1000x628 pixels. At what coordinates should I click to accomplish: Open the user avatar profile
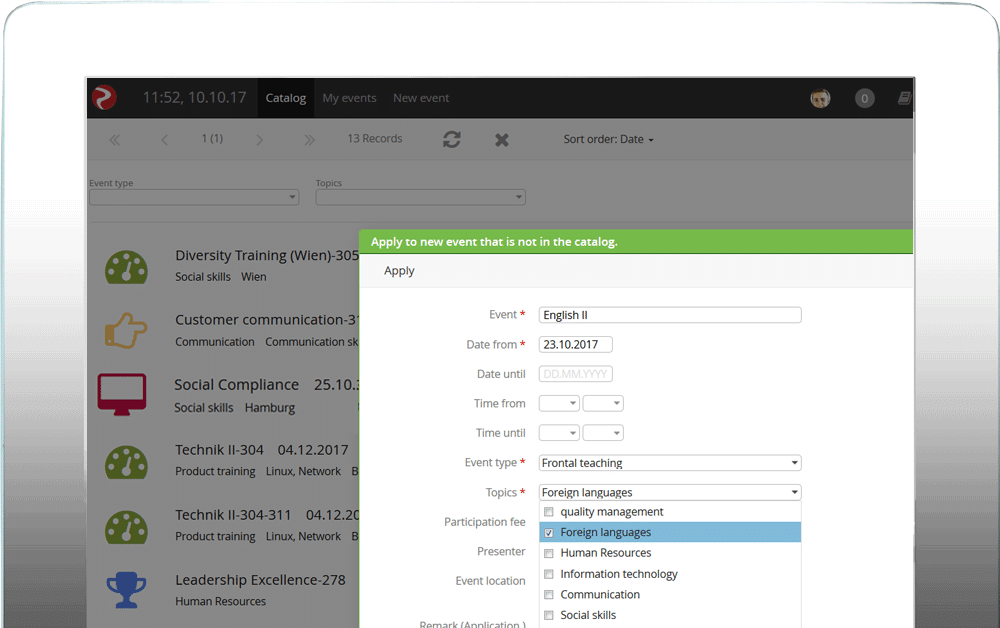point(820,98)
